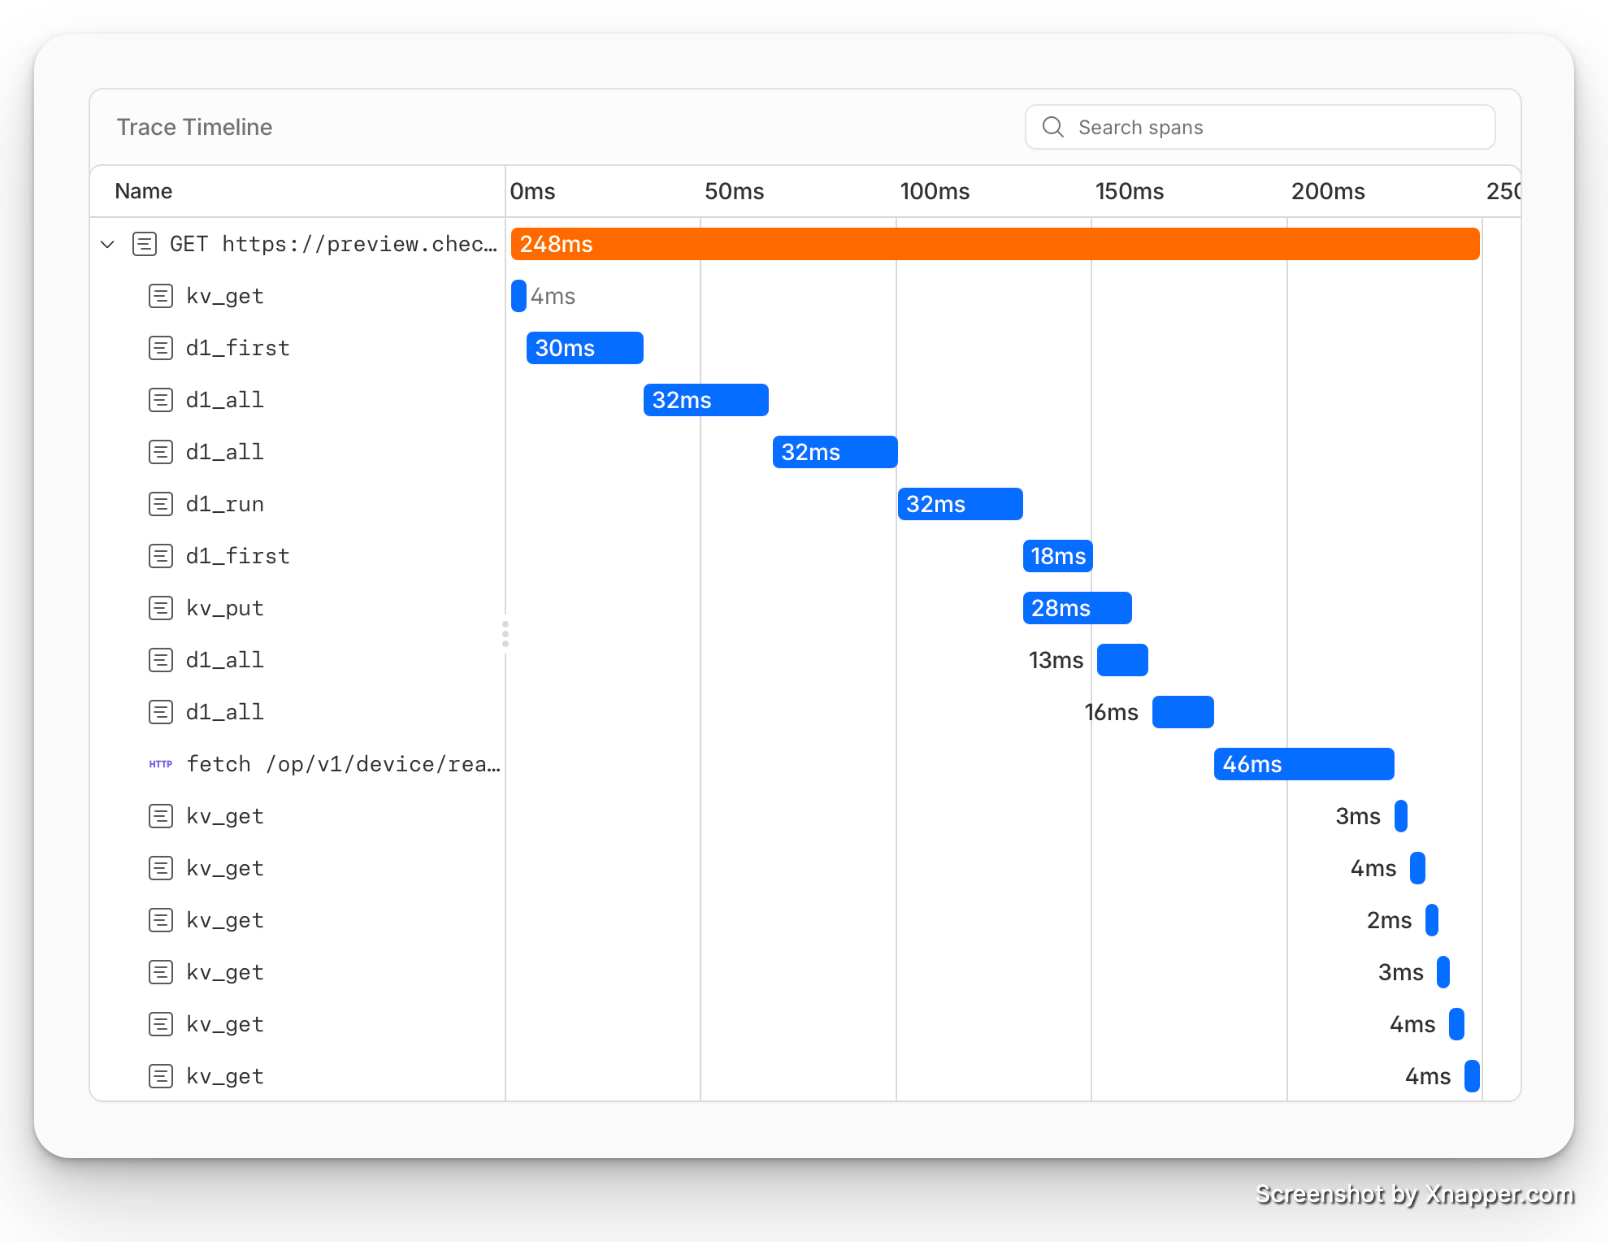1608x1242 pixels.
Task: Click the 30ms d1_first span bar
Action: pos(585,348)
